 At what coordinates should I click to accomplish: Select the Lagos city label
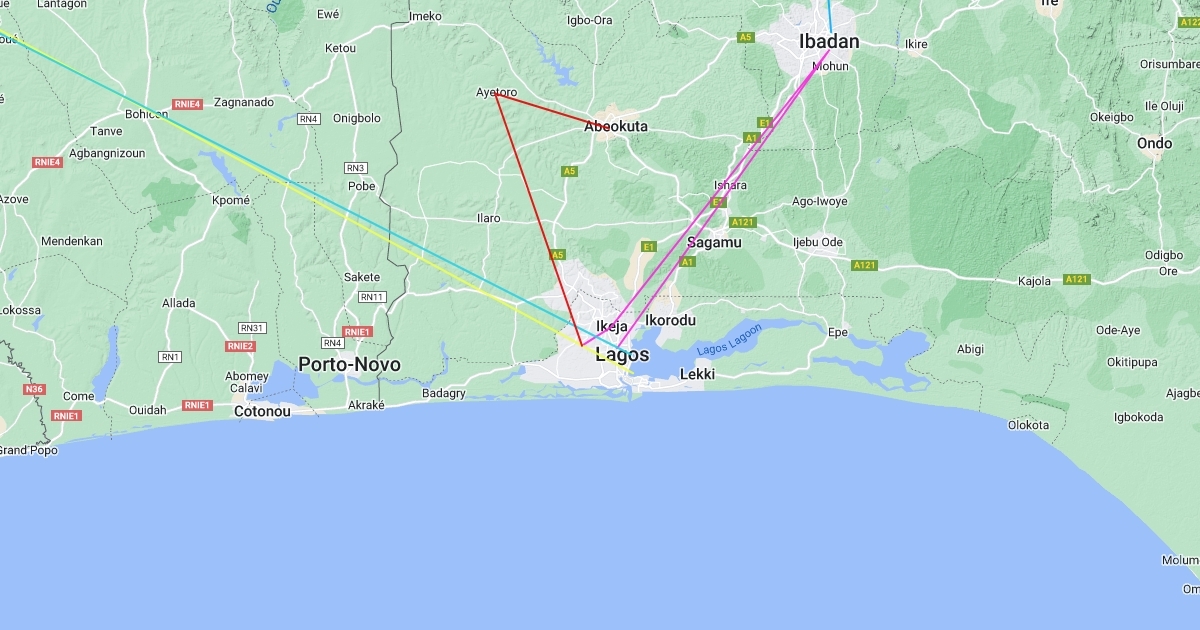tap(622, 355)
